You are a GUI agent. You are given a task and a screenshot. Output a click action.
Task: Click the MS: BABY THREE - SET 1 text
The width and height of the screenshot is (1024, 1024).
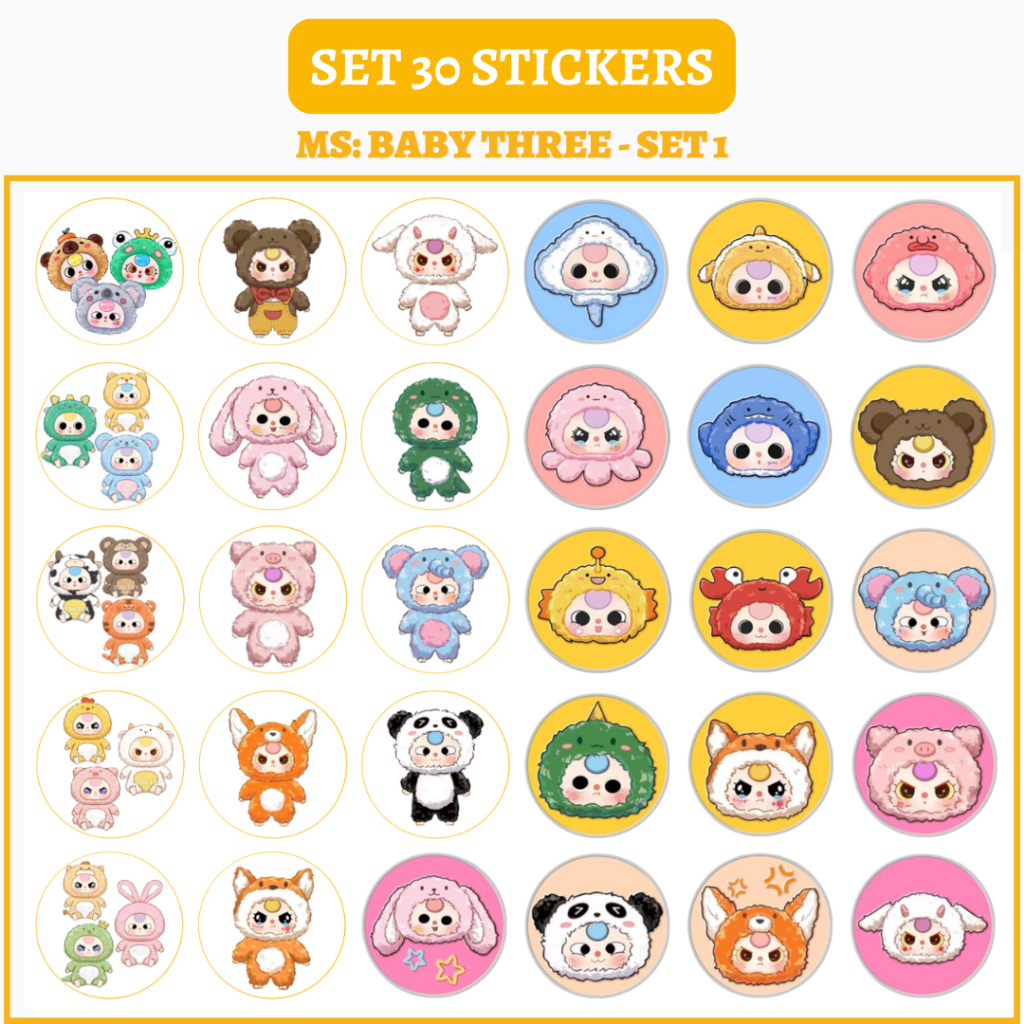tap(512, 144)
